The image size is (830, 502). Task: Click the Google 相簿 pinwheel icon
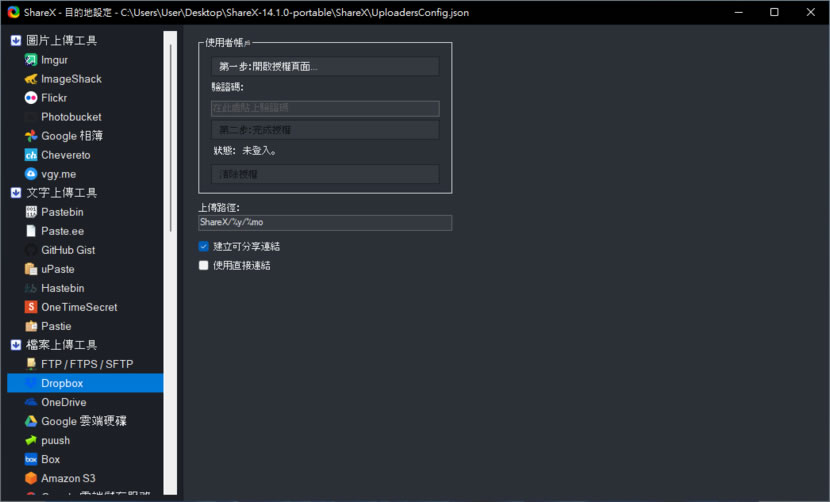(x=31, y=136)
